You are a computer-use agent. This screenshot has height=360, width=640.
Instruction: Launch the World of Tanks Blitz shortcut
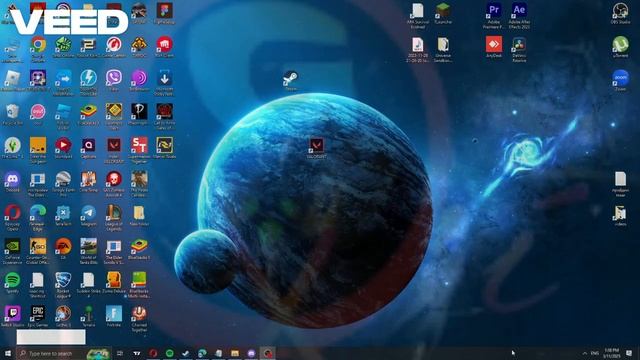(x=89, y=247)
